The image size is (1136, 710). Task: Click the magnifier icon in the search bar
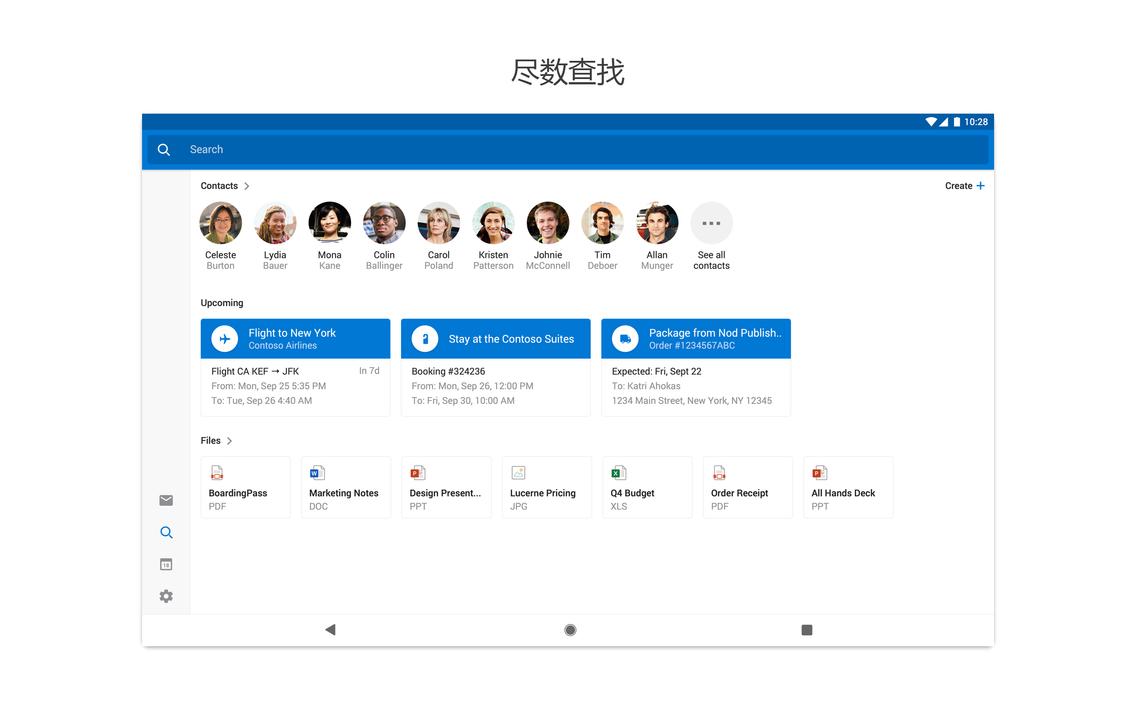(x=163, y=149)
